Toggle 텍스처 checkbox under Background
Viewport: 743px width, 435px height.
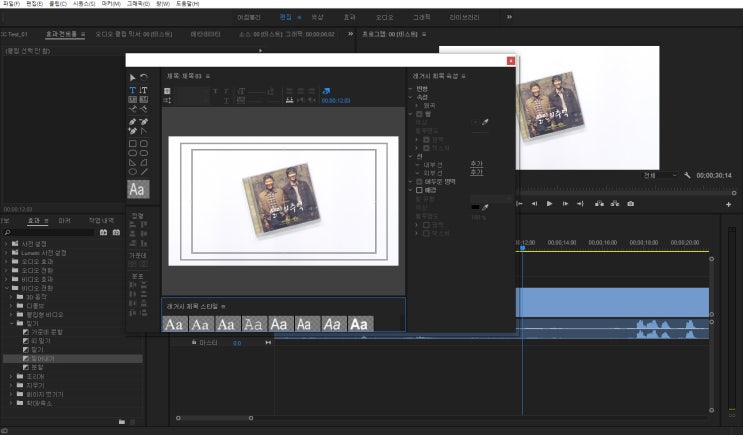pyautogui.click(x=426, y=233)
